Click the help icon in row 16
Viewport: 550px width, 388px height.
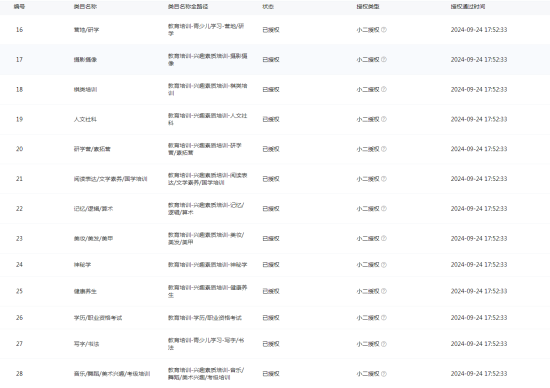(x=384, y=30)
